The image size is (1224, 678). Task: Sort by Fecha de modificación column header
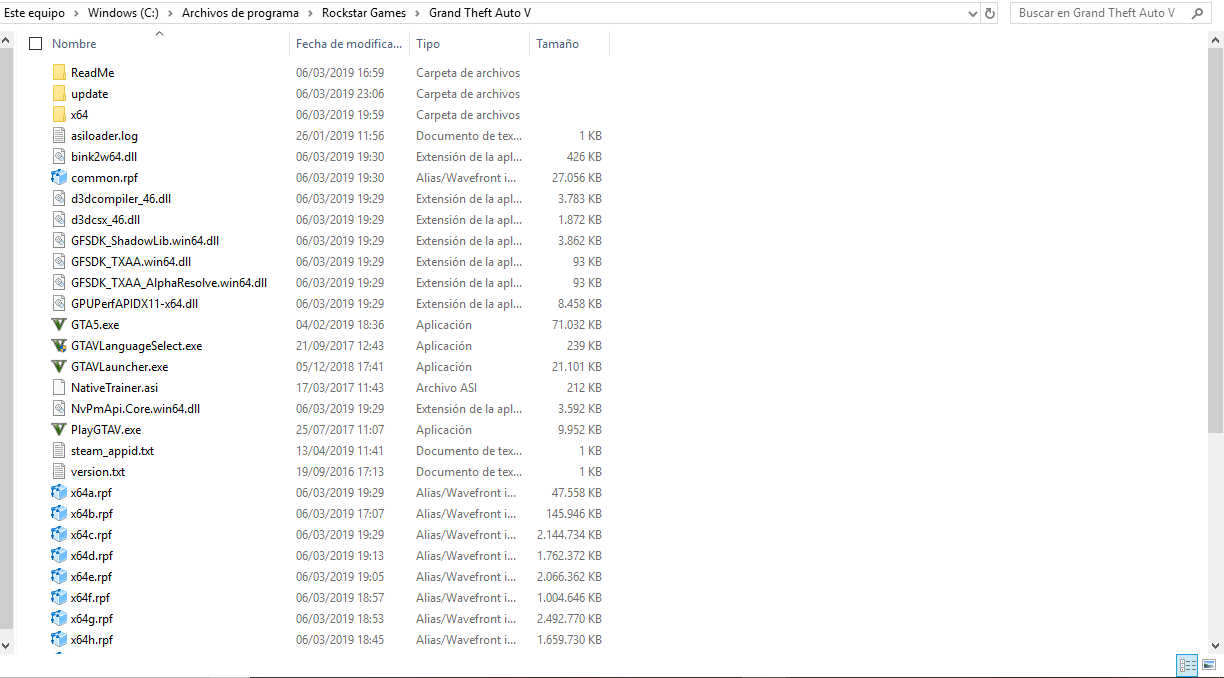click(x=350, y=44)
